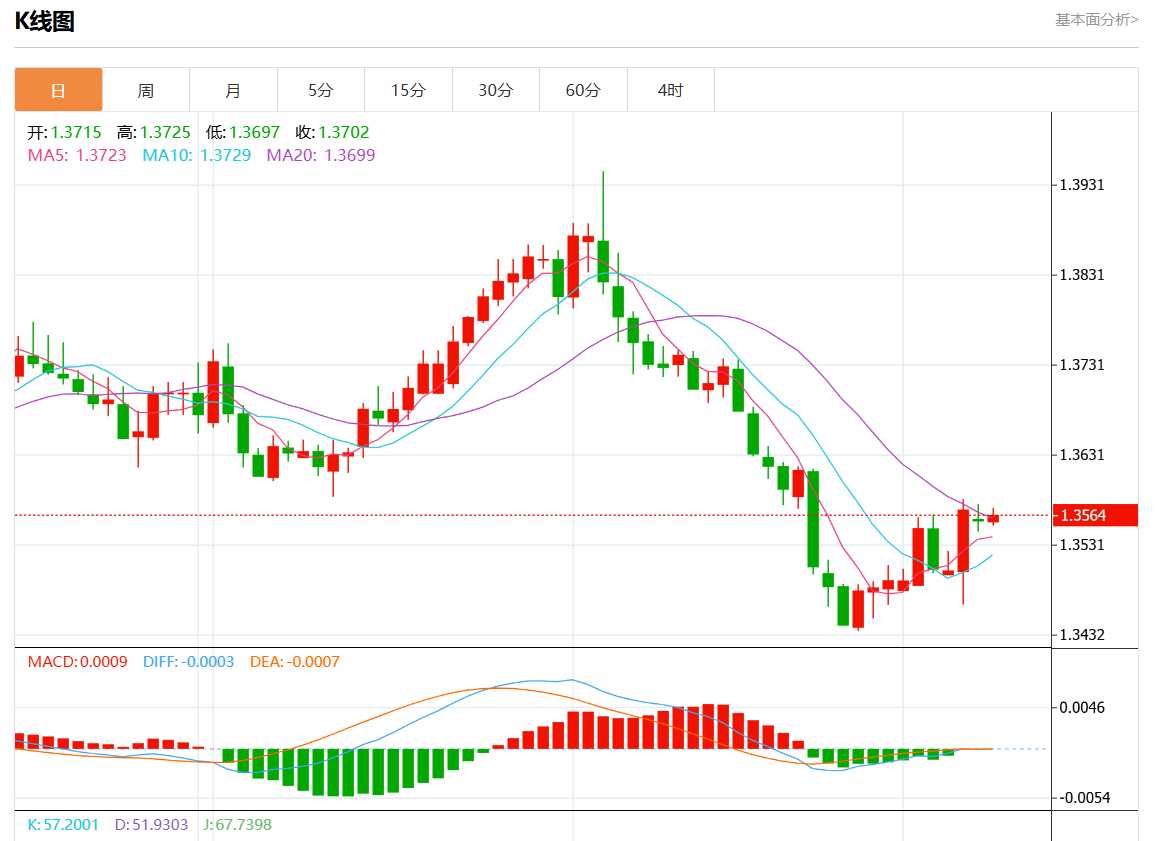The width and height of the screenshot is (1157, 841).
Task: Open the 30分 interval tab
Action: click(496, 90)
